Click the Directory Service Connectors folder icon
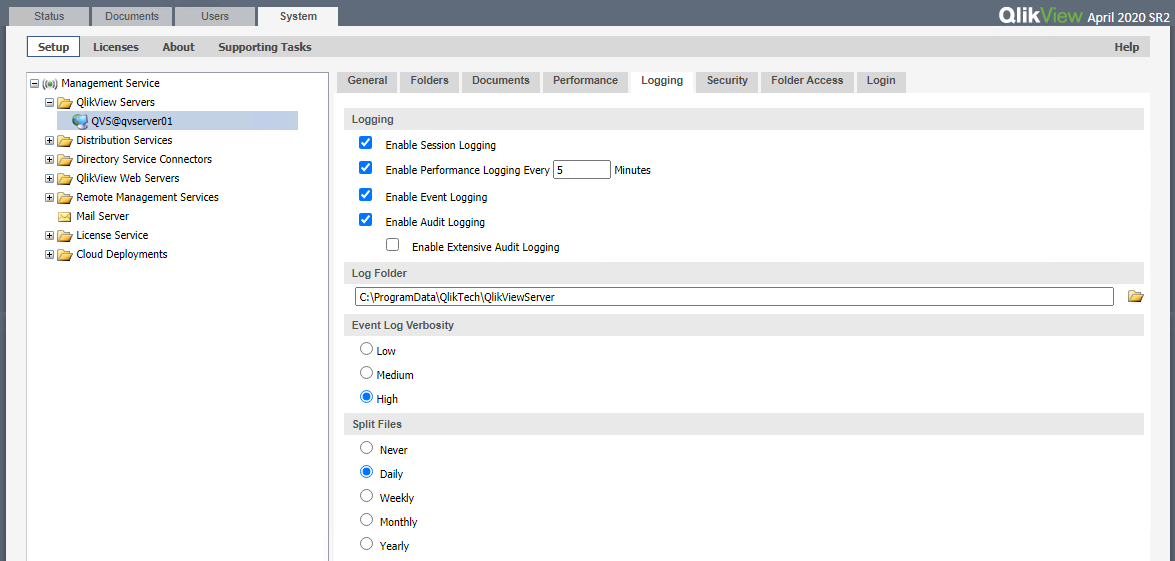The height and width of the screenshot is (561, 1175). (x=65, y=160)
